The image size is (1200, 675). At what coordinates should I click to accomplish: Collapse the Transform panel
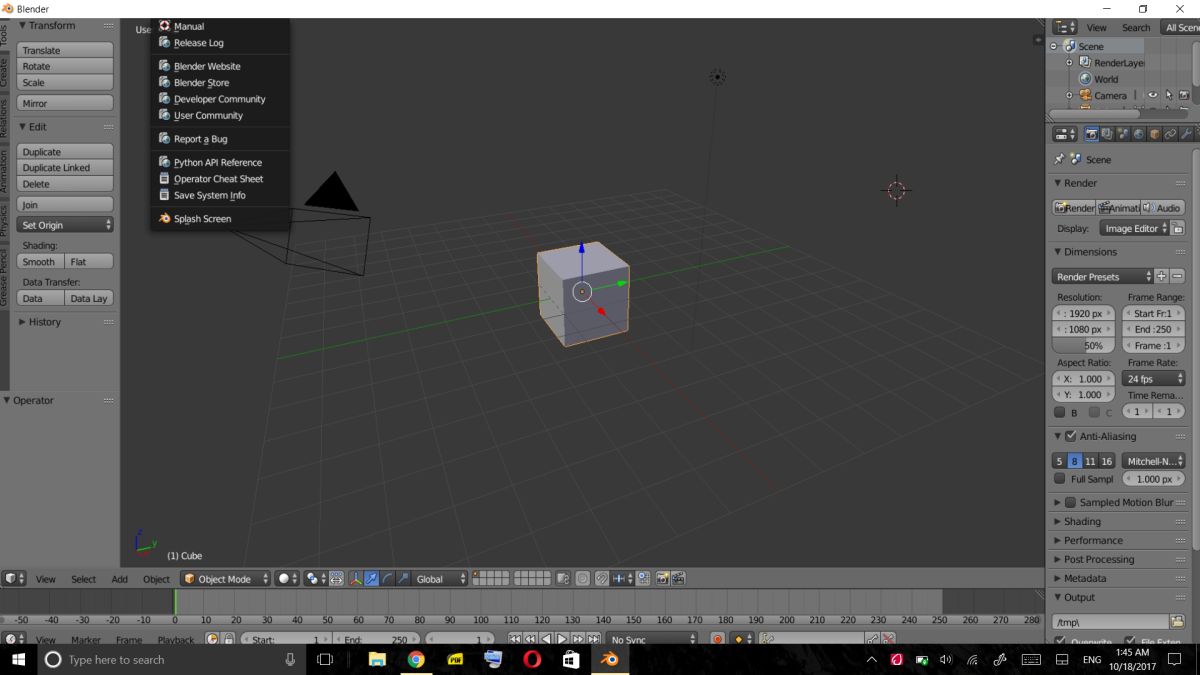pyautogui.click(x=23, y=25)
